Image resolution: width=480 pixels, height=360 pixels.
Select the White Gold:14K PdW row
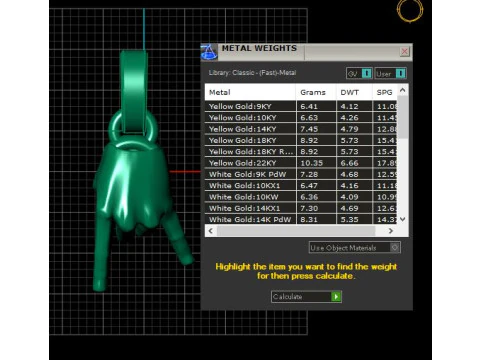pyautogui.click(x=301, y=219)
